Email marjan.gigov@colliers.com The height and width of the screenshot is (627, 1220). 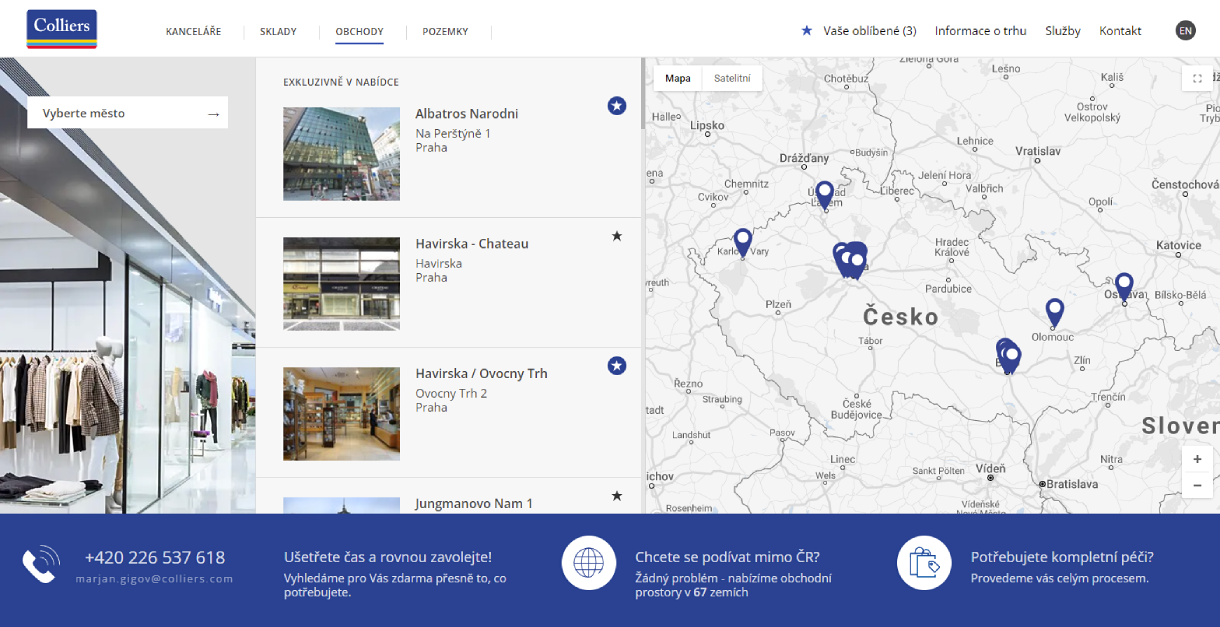155,579
